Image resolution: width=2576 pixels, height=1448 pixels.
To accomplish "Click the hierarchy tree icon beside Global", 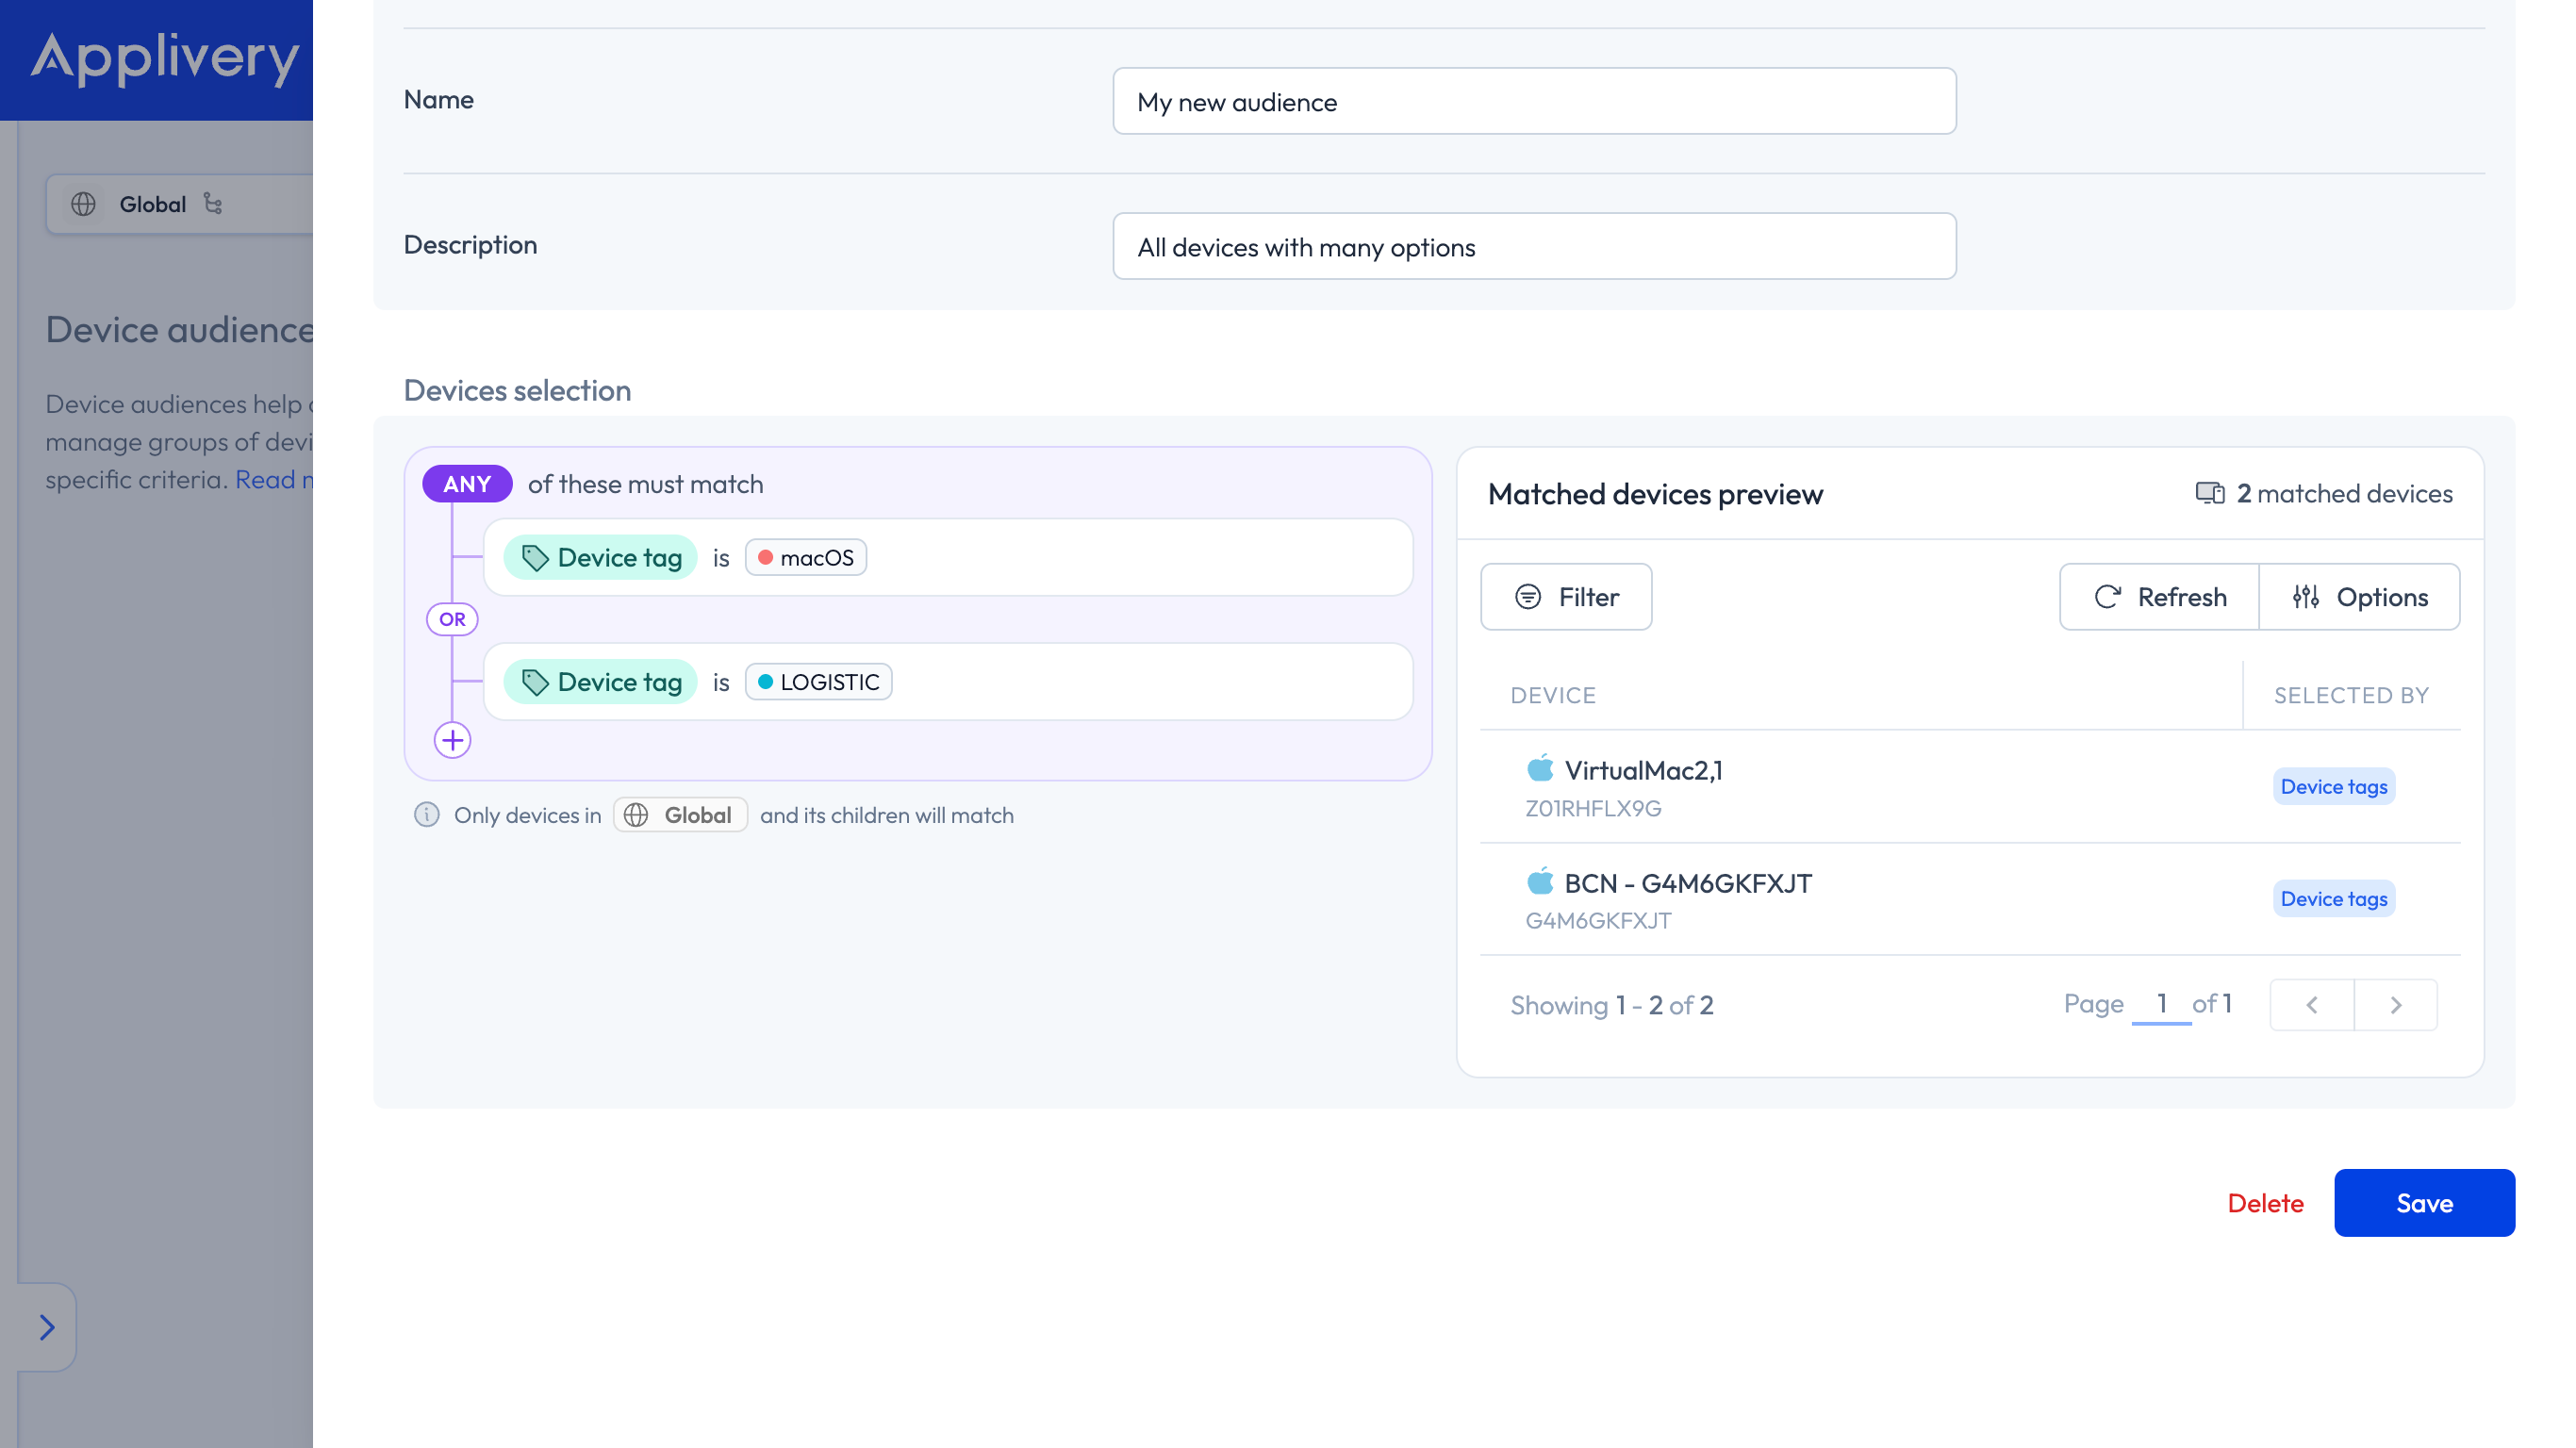I will pos(213,203).
